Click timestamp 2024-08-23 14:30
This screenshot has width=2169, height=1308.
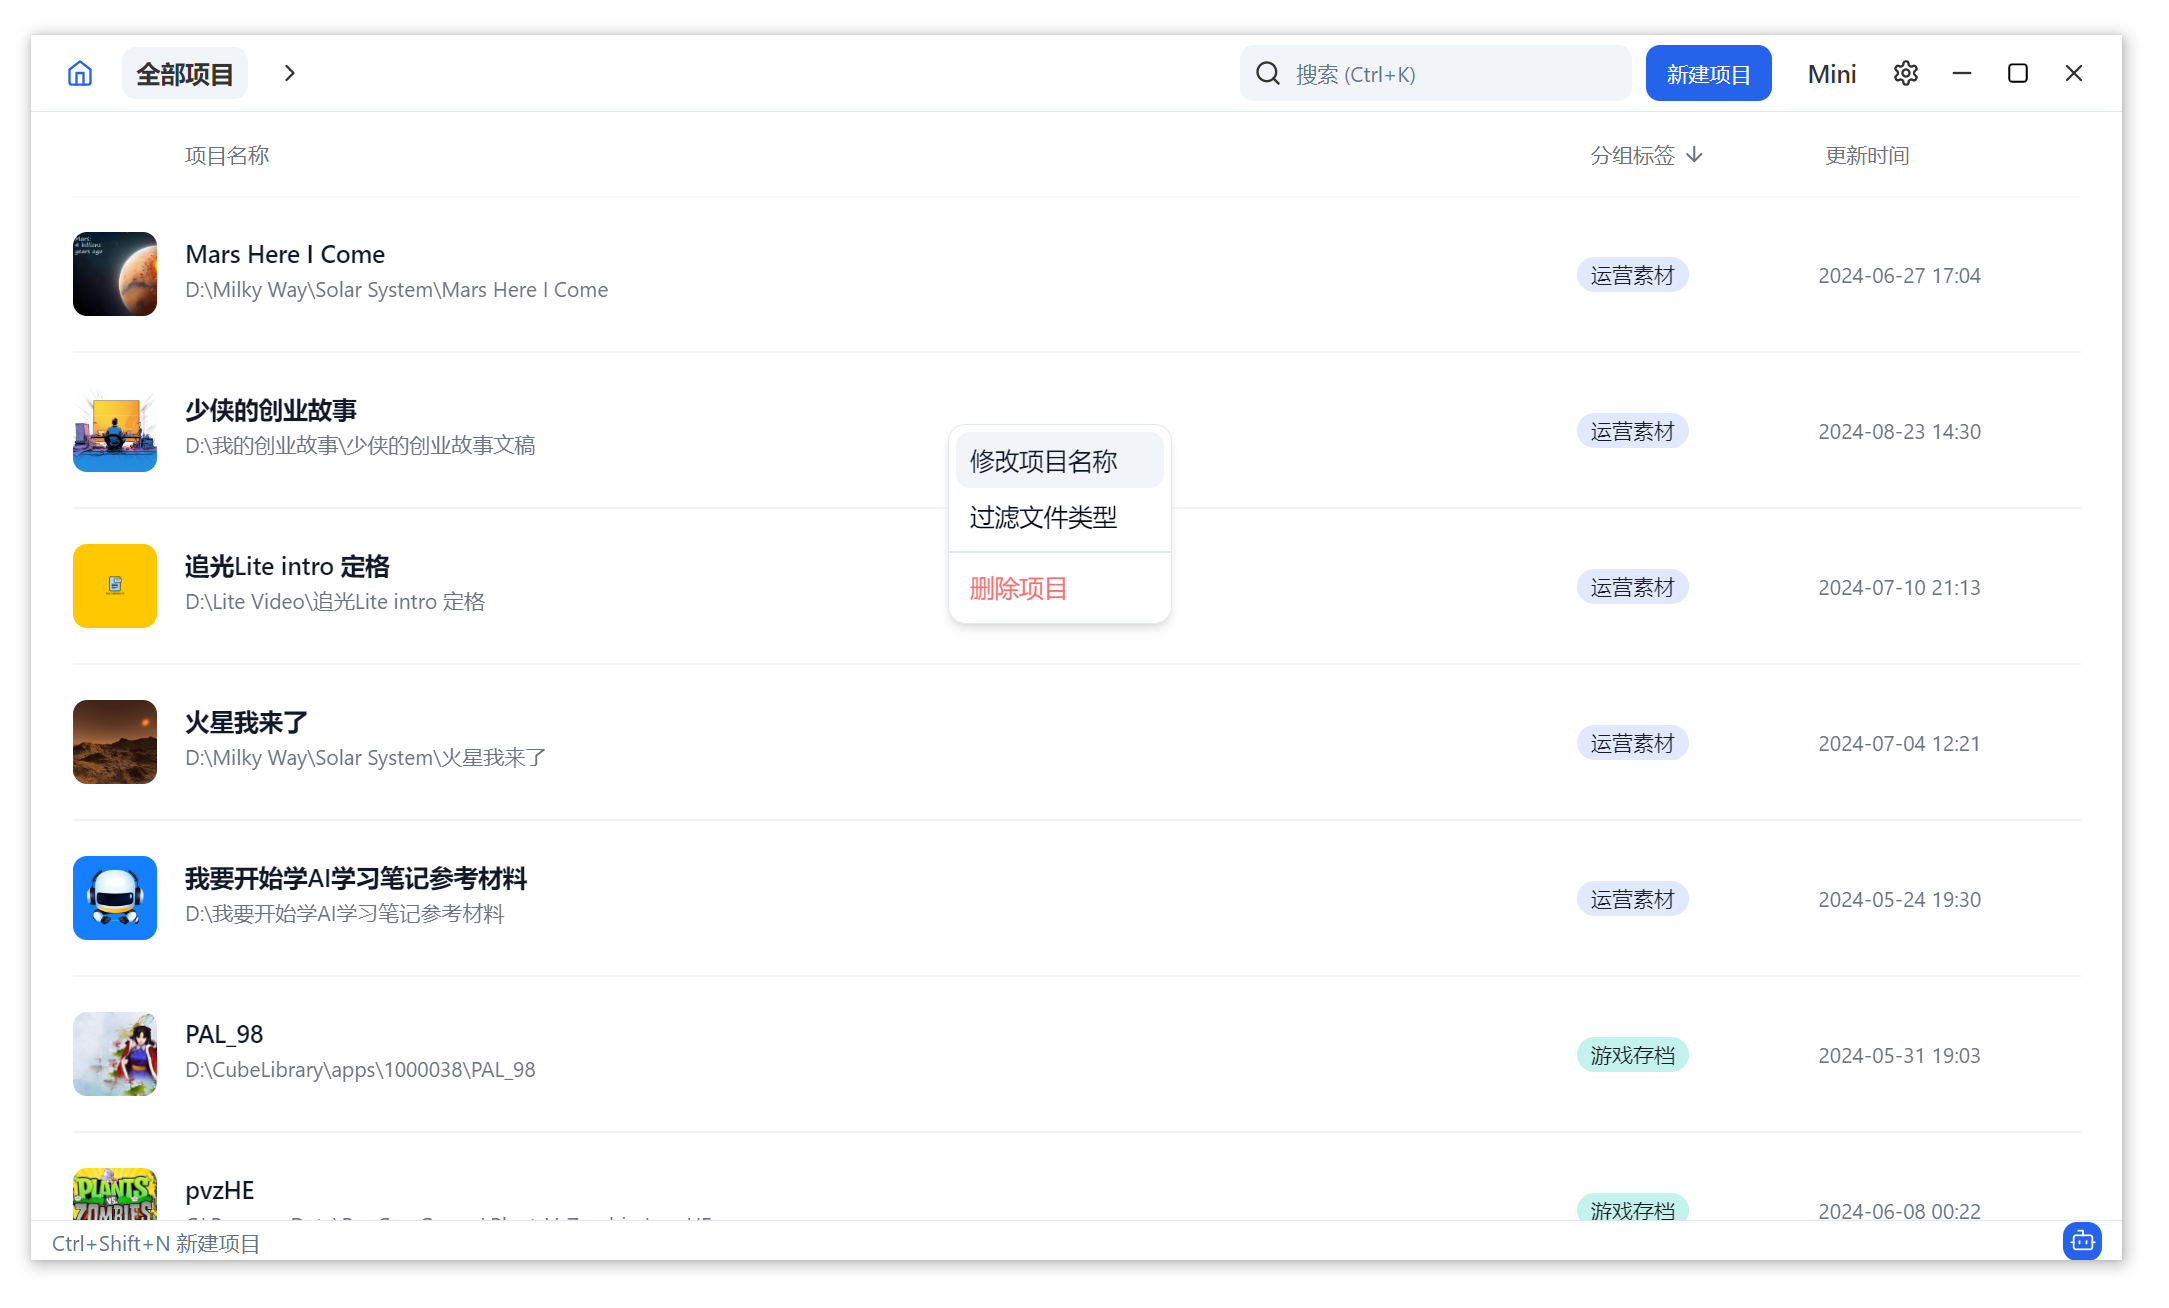tap(1899, 431)
